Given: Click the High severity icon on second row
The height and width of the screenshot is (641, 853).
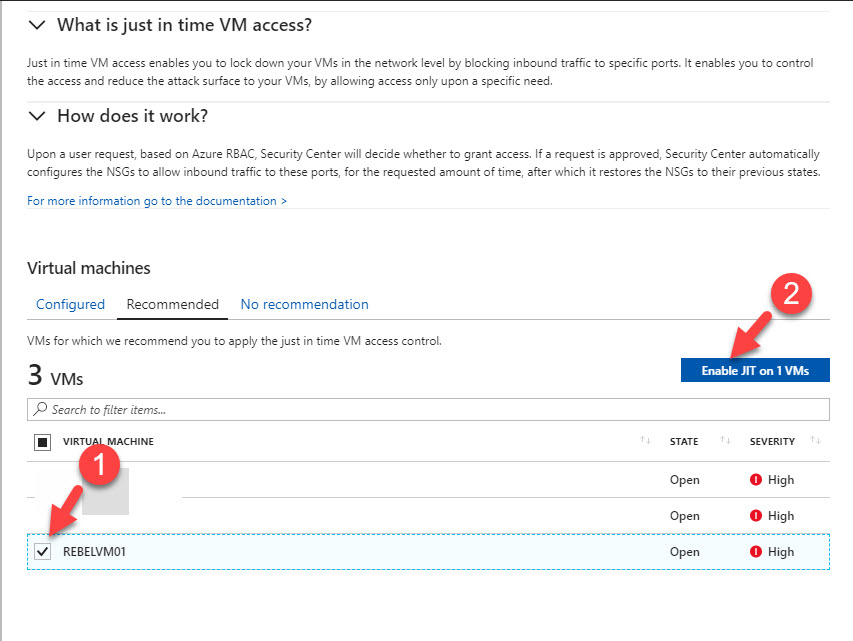Looking at the screenshot, I should [x=757, y=516].
